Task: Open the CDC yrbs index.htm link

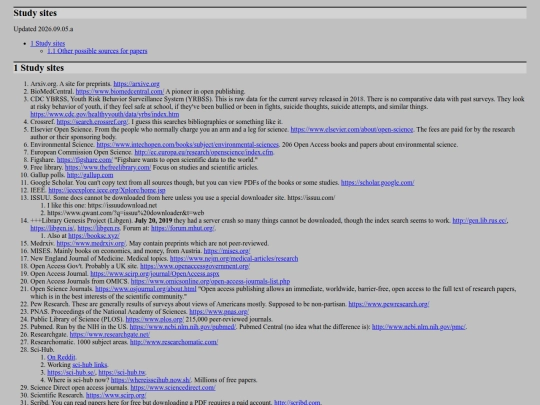Action: tap(104, 114)
